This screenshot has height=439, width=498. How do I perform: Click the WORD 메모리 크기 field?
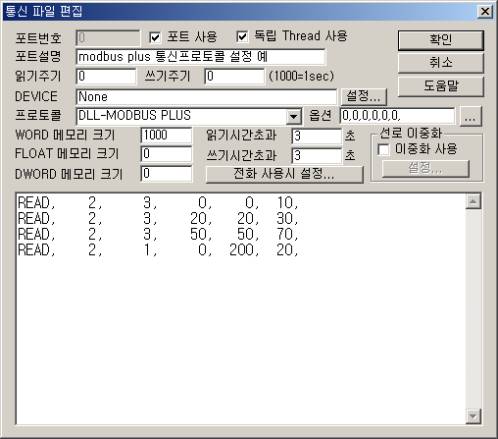[166, 135]
